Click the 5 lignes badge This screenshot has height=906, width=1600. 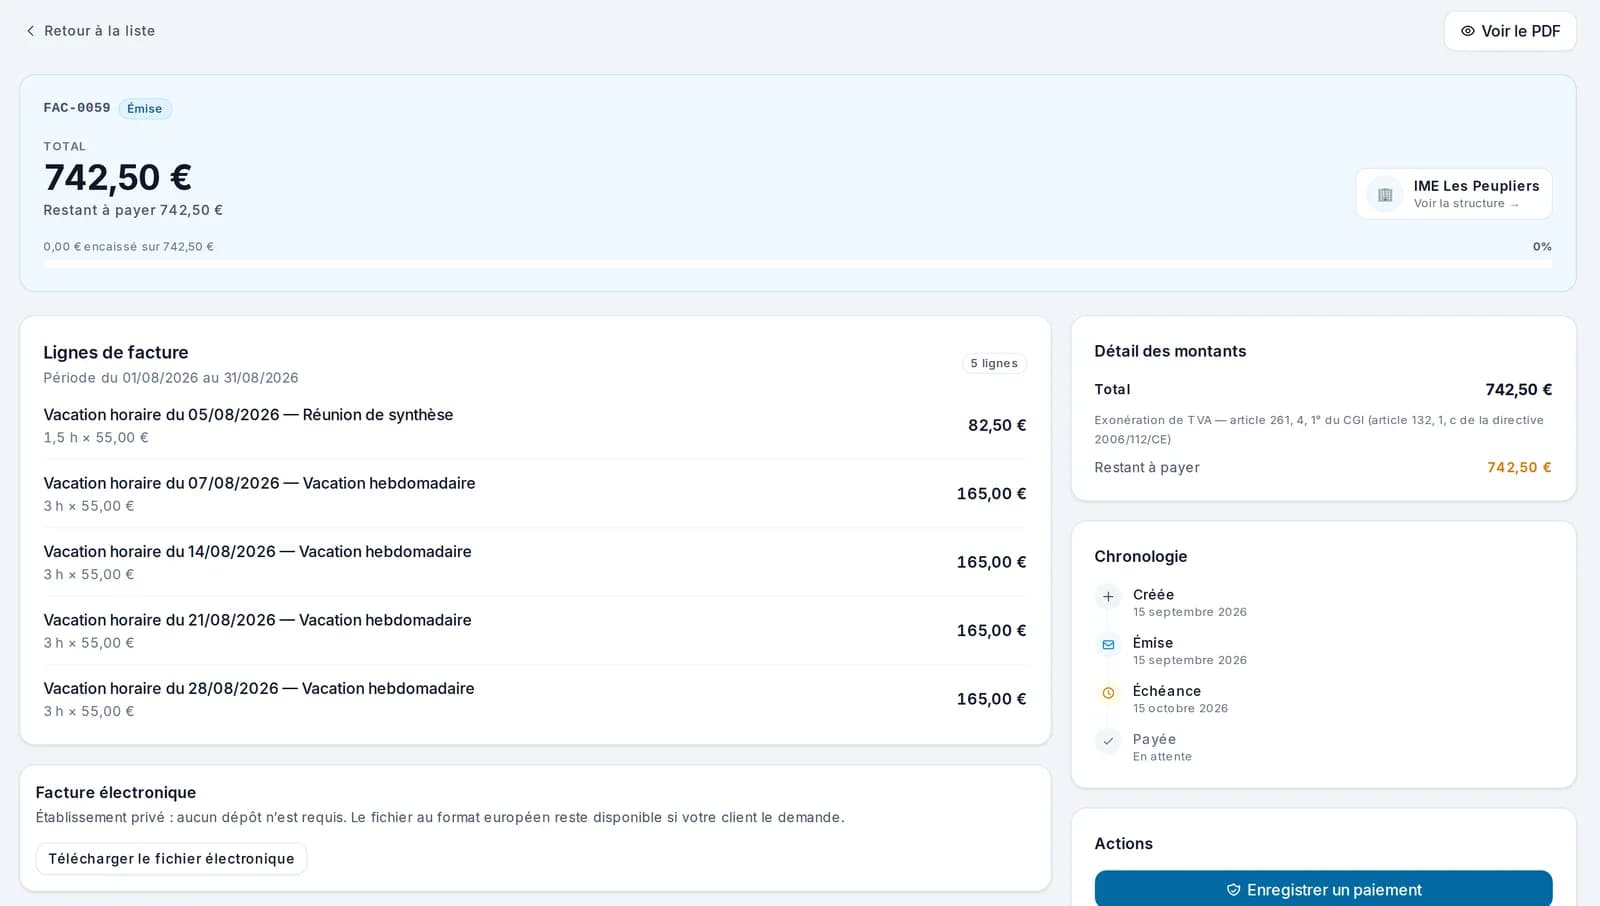(x=994, y=364)
